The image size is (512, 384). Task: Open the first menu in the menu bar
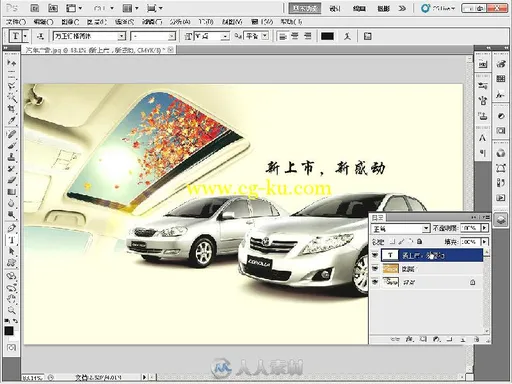coord(16,22)
